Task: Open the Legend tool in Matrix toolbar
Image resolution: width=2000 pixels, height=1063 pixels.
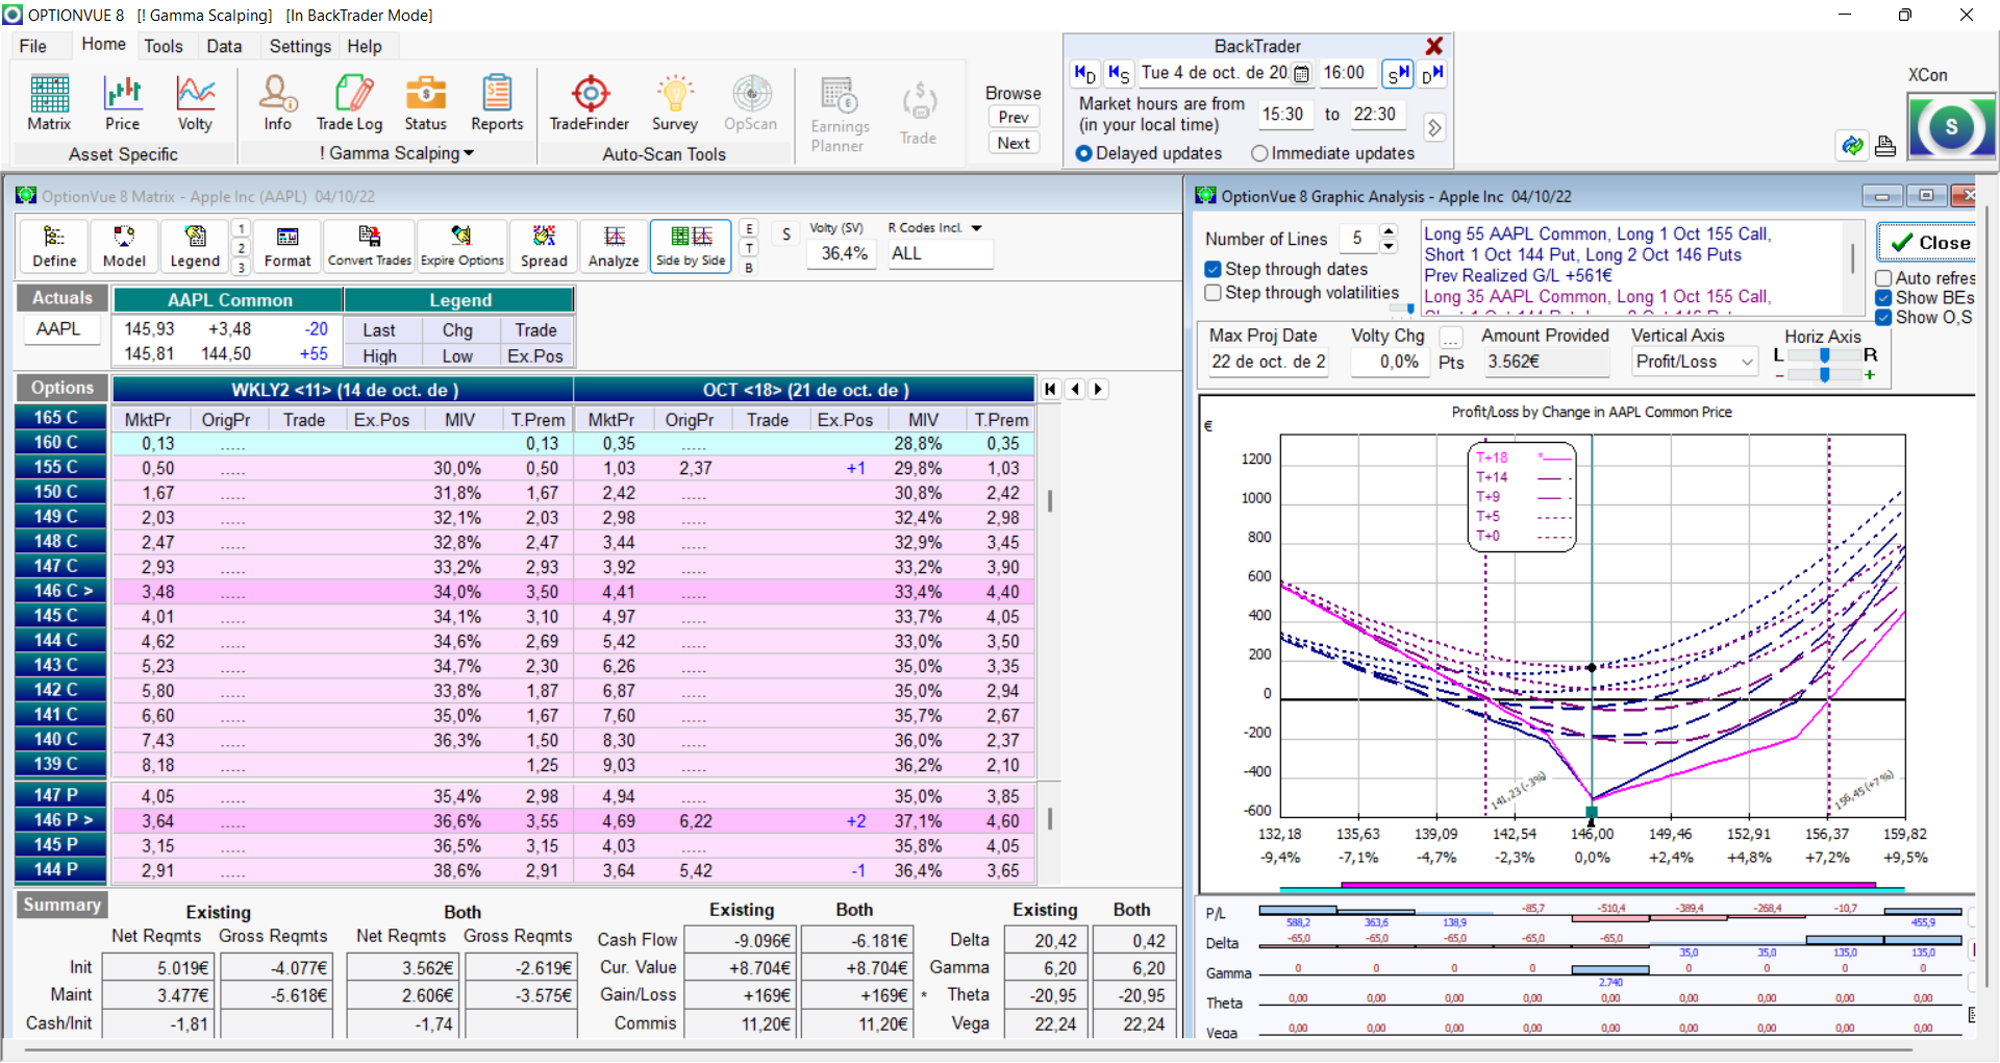Action: coord(194,246)
